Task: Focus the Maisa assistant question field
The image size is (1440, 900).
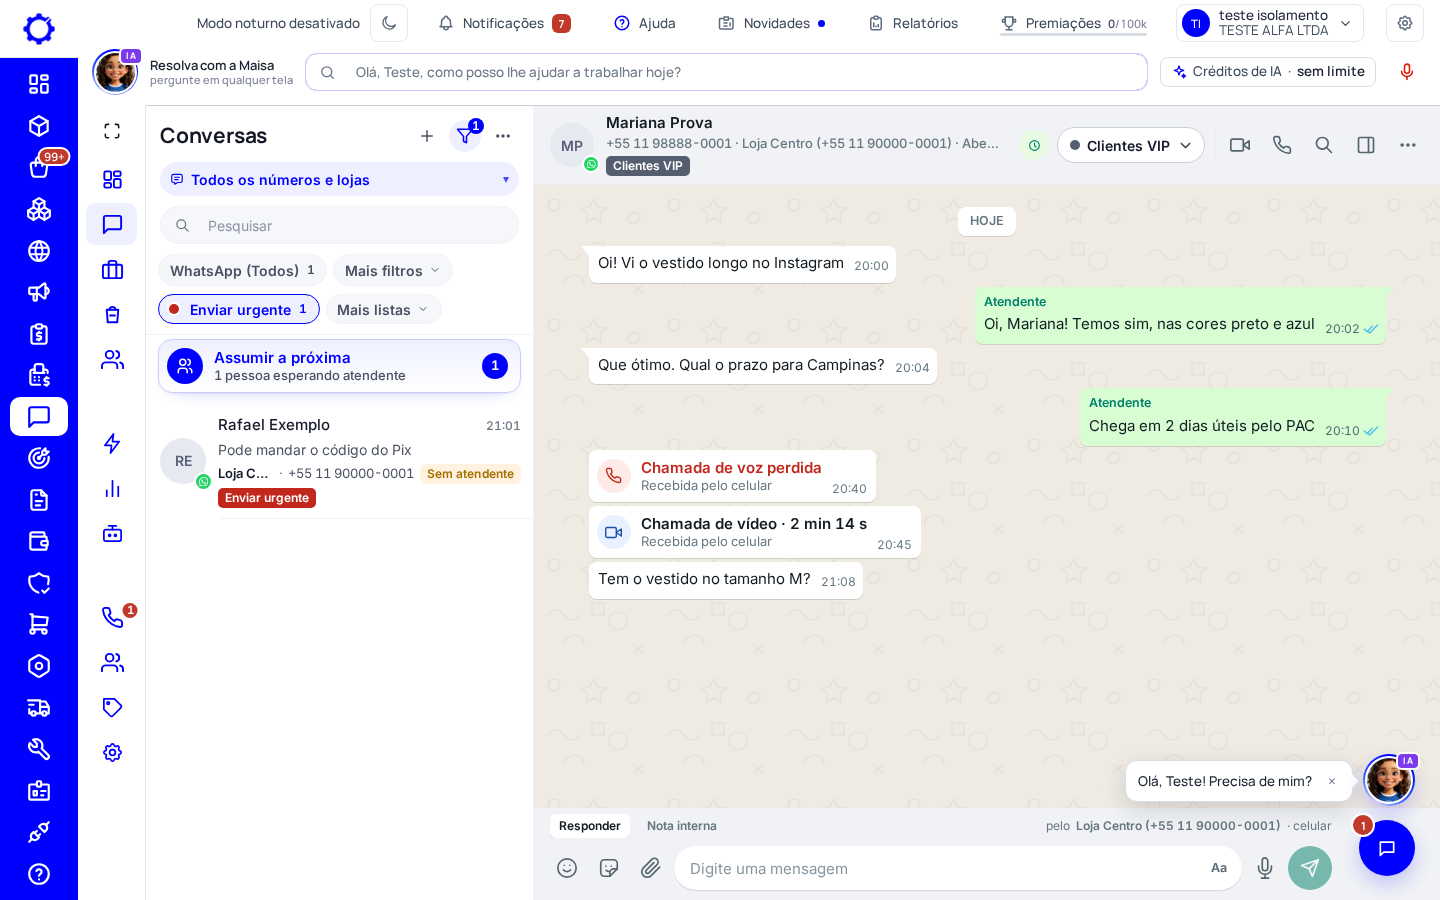Action: [x=726, y=72]
